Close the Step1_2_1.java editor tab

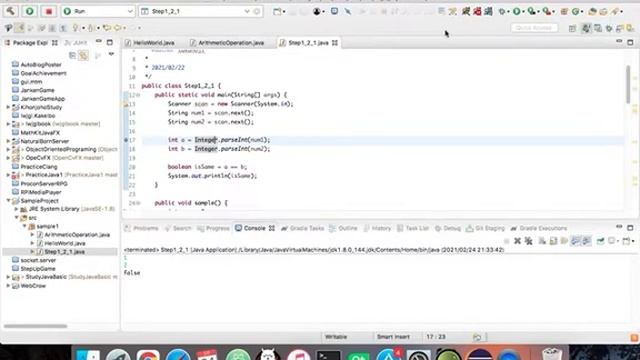click(335, 43)
